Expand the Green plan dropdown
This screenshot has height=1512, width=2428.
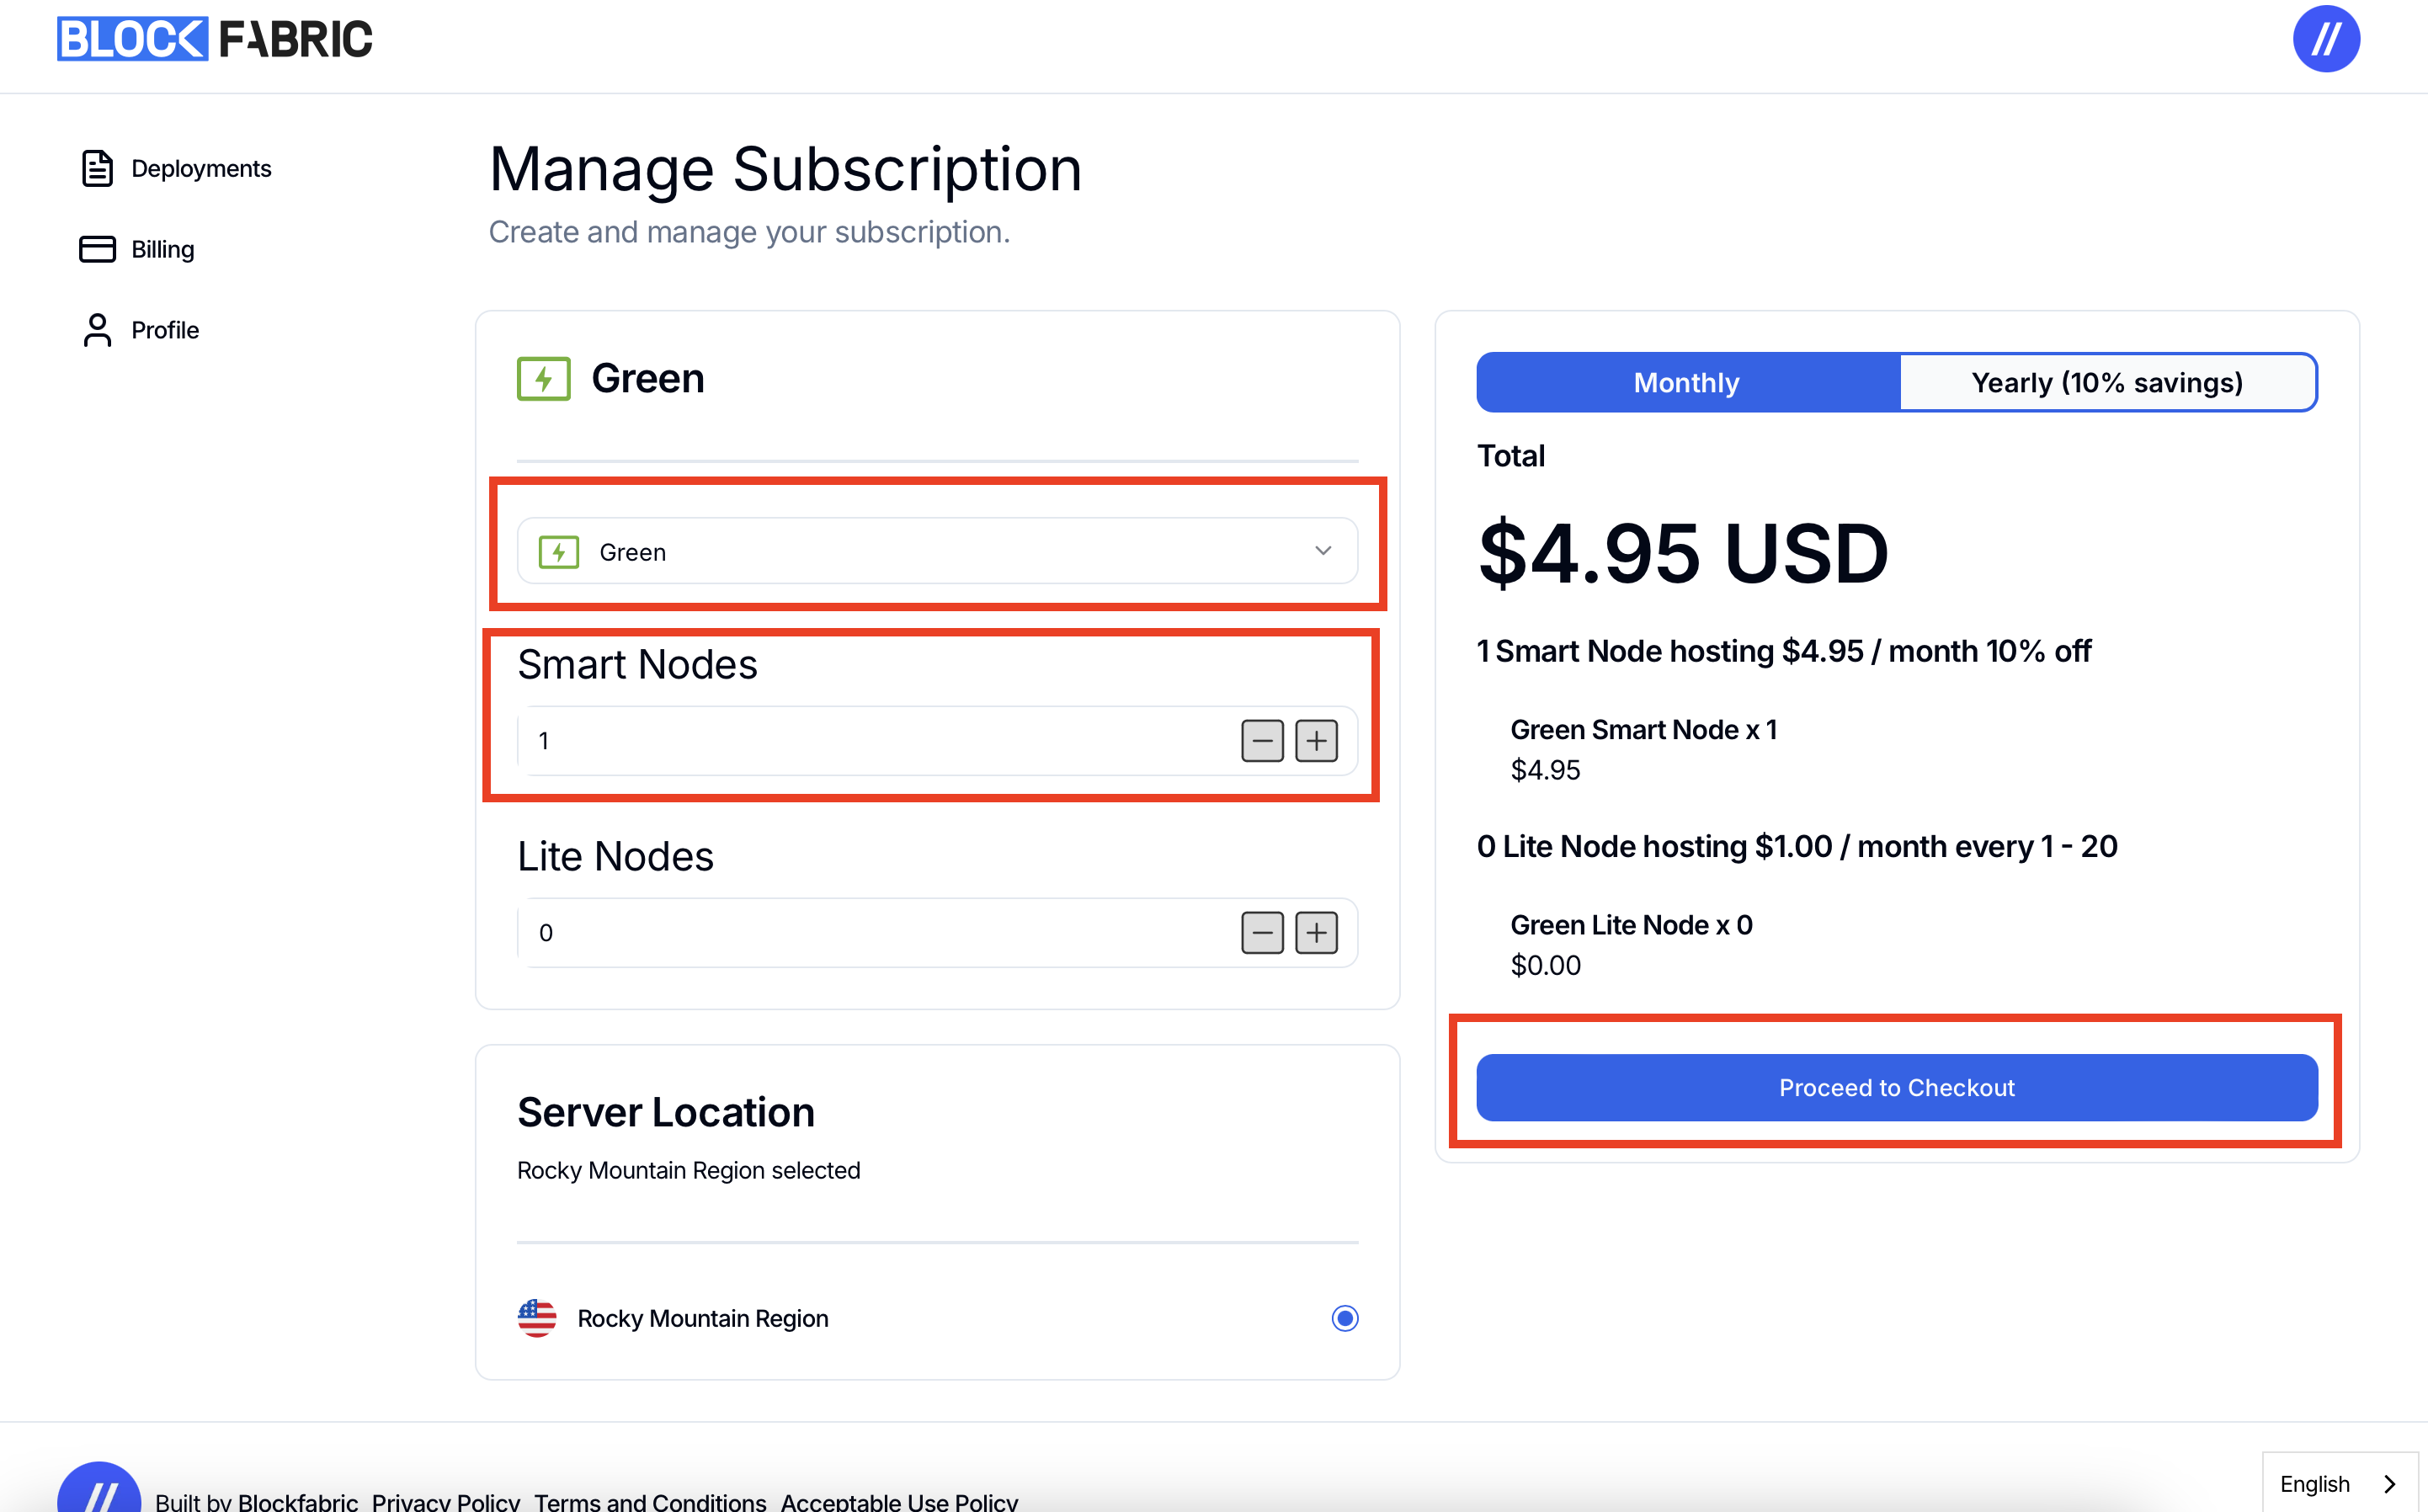tap(937, 551)
